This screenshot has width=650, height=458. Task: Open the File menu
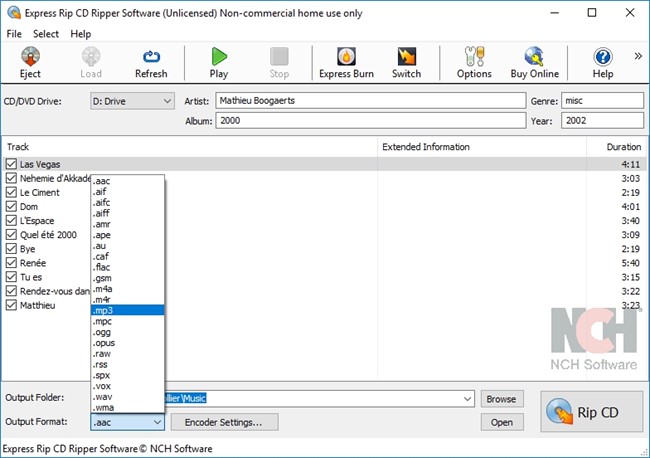point(14,34)
